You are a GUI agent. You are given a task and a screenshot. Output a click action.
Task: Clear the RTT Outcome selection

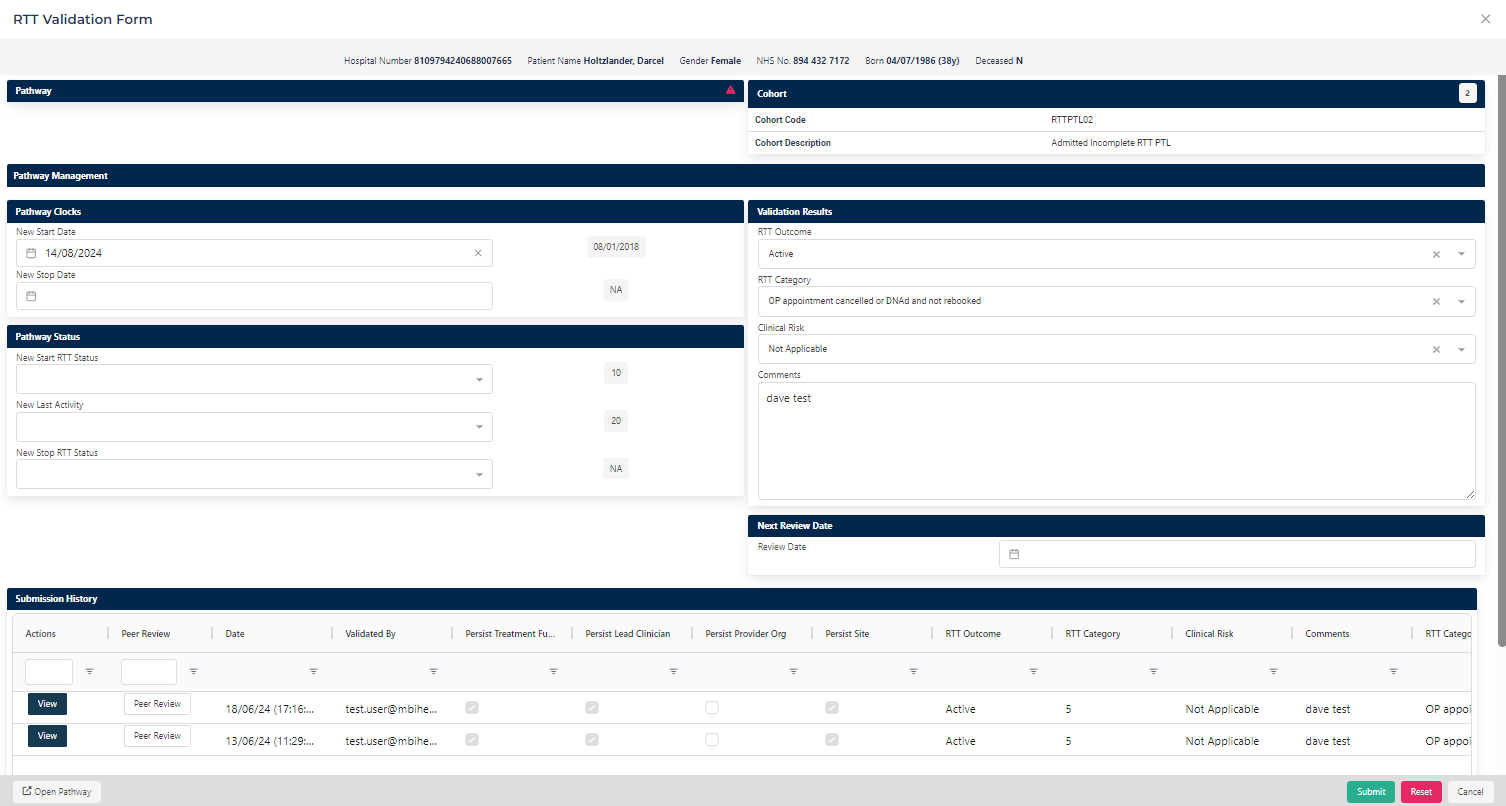(x=1436, y=254)
